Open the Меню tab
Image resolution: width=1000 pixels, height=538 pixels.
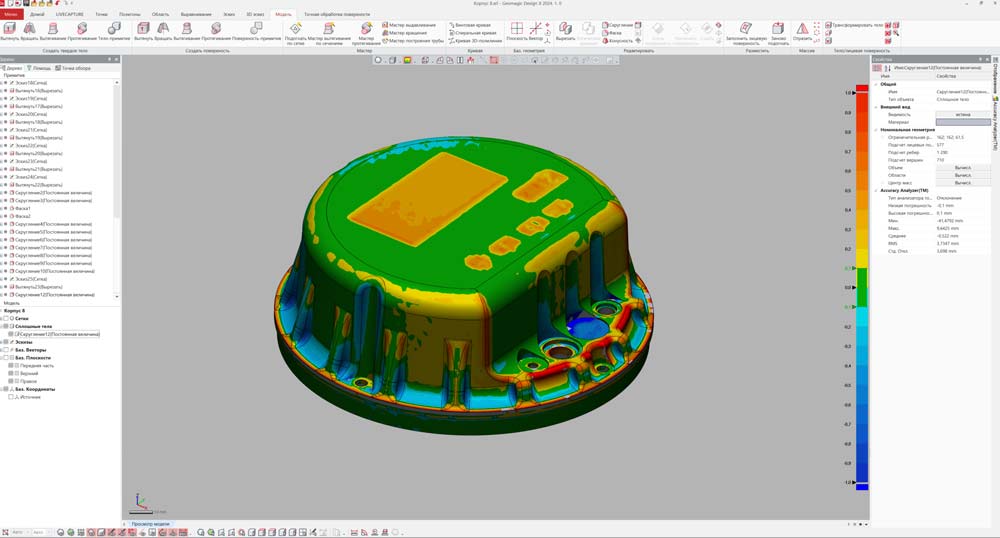(x=11, y=14)
